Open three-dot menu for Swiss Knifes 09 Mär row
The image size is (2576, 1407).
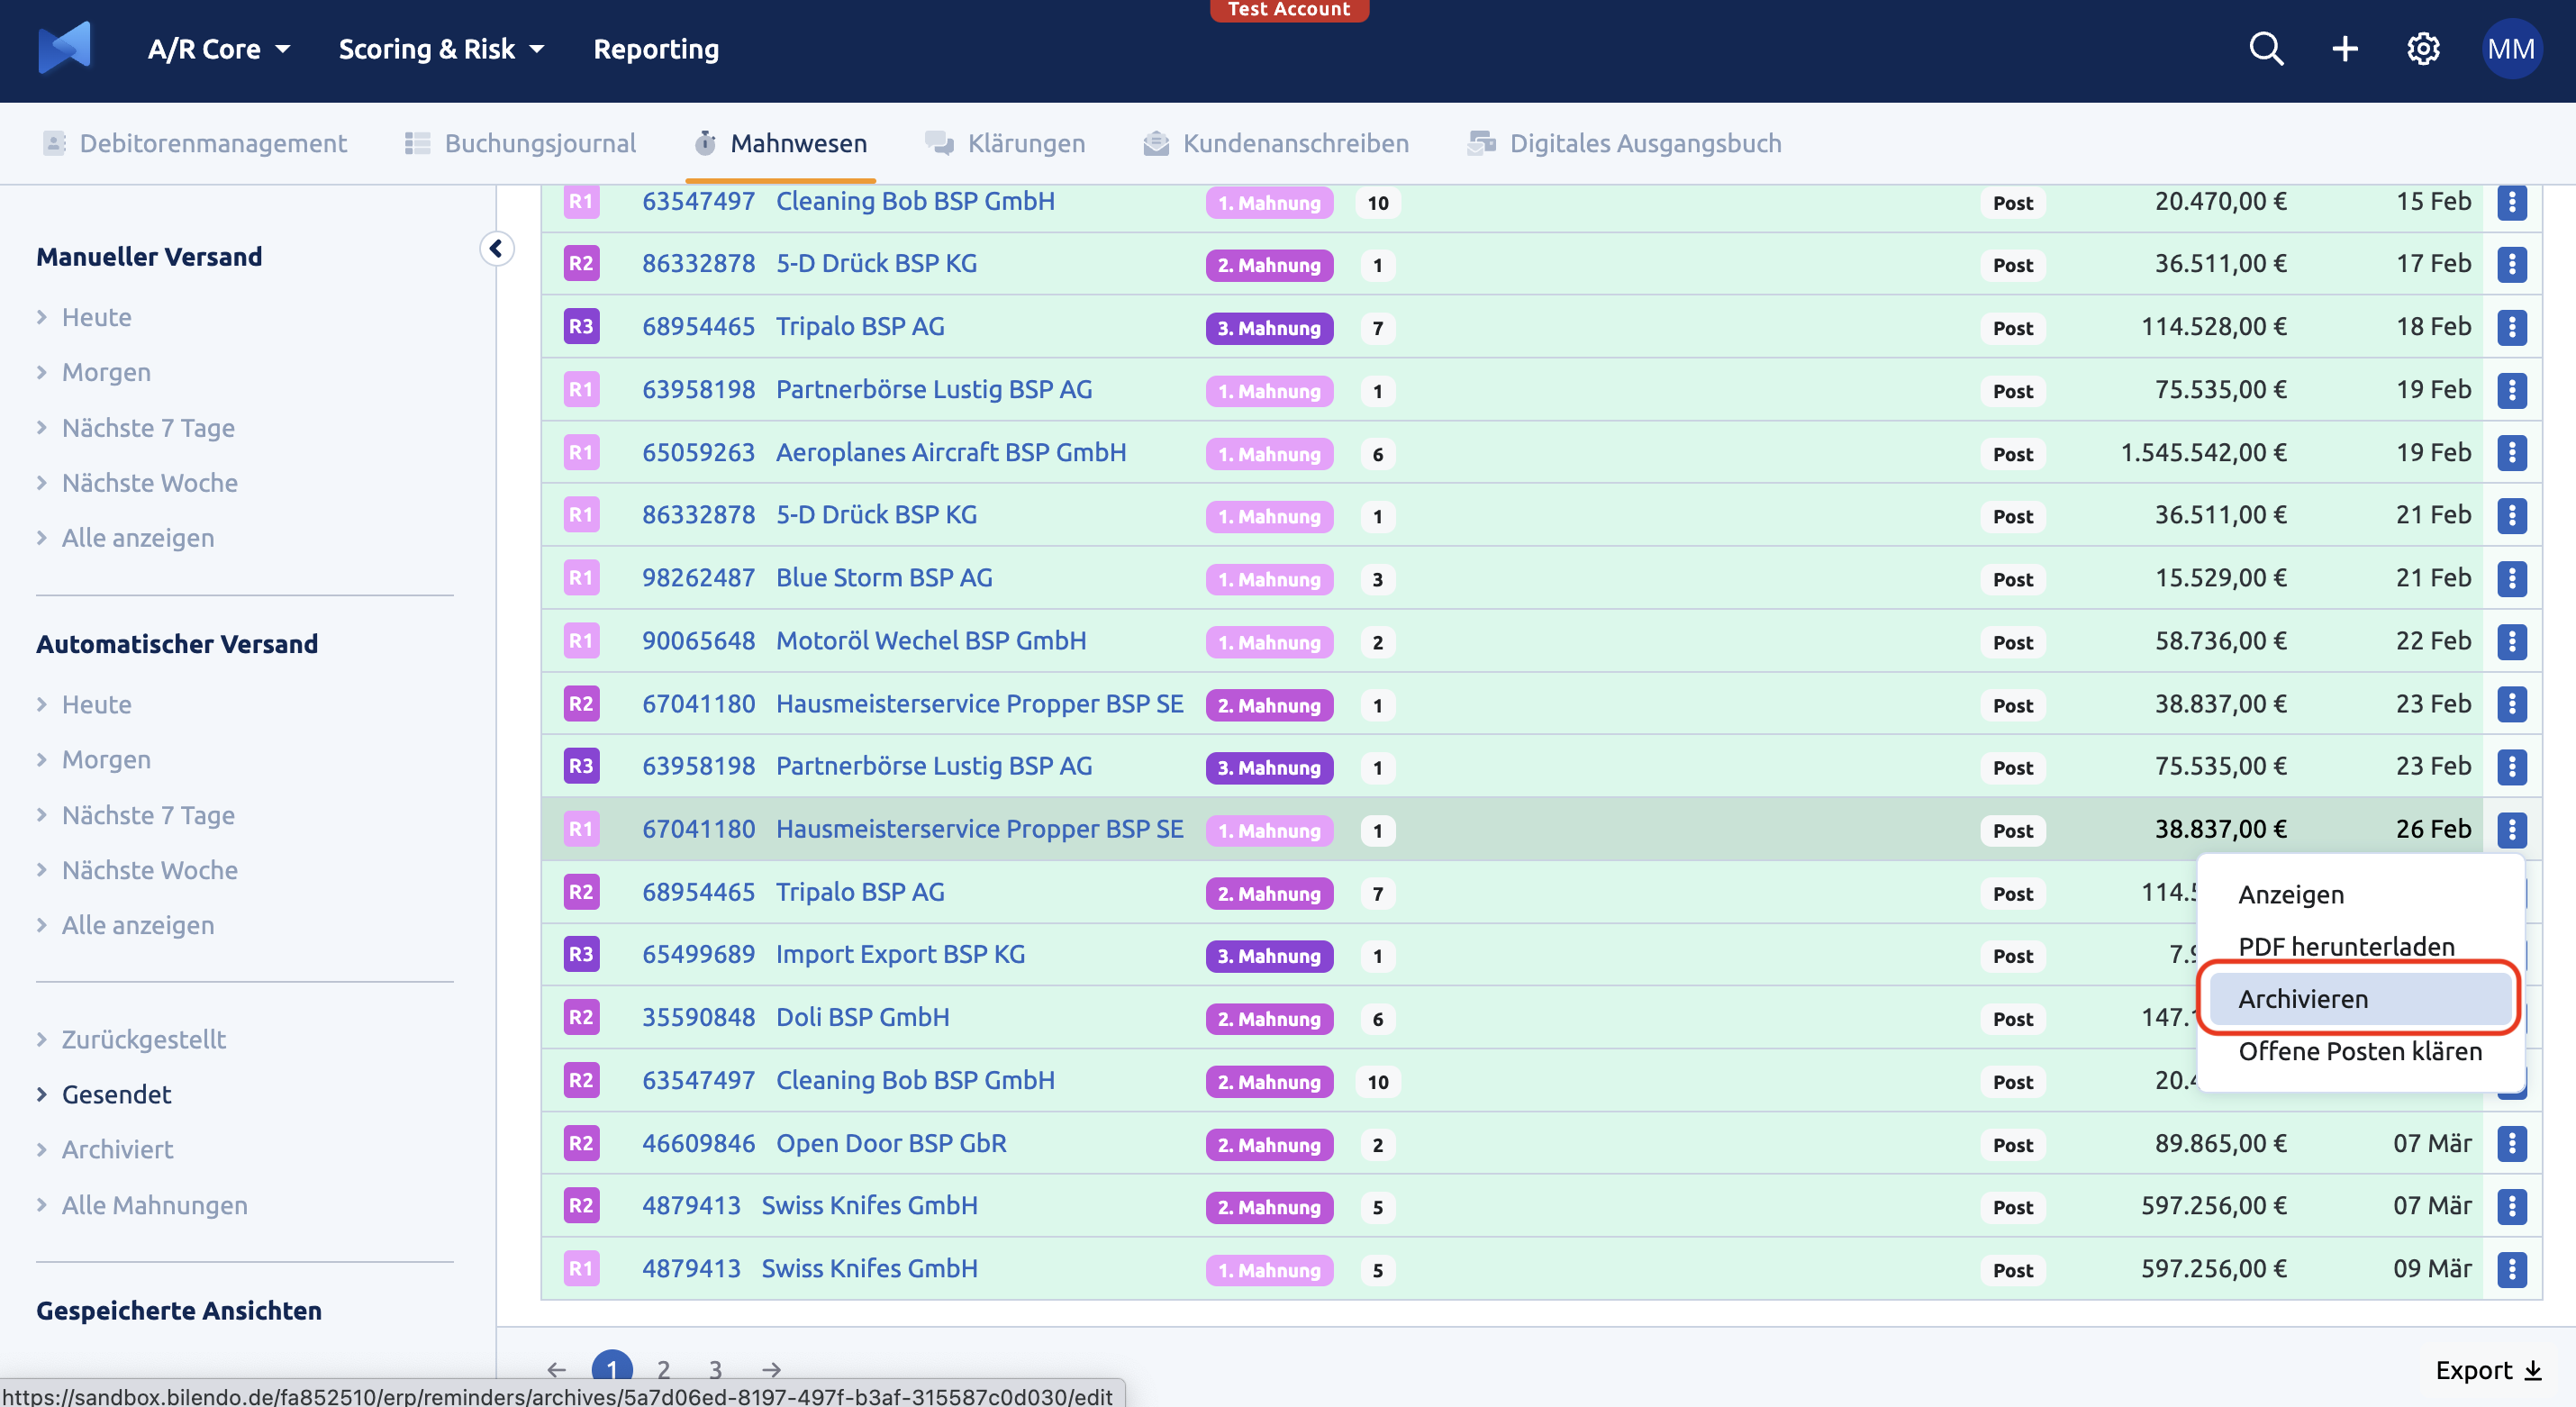(x=2512, y=1269)
